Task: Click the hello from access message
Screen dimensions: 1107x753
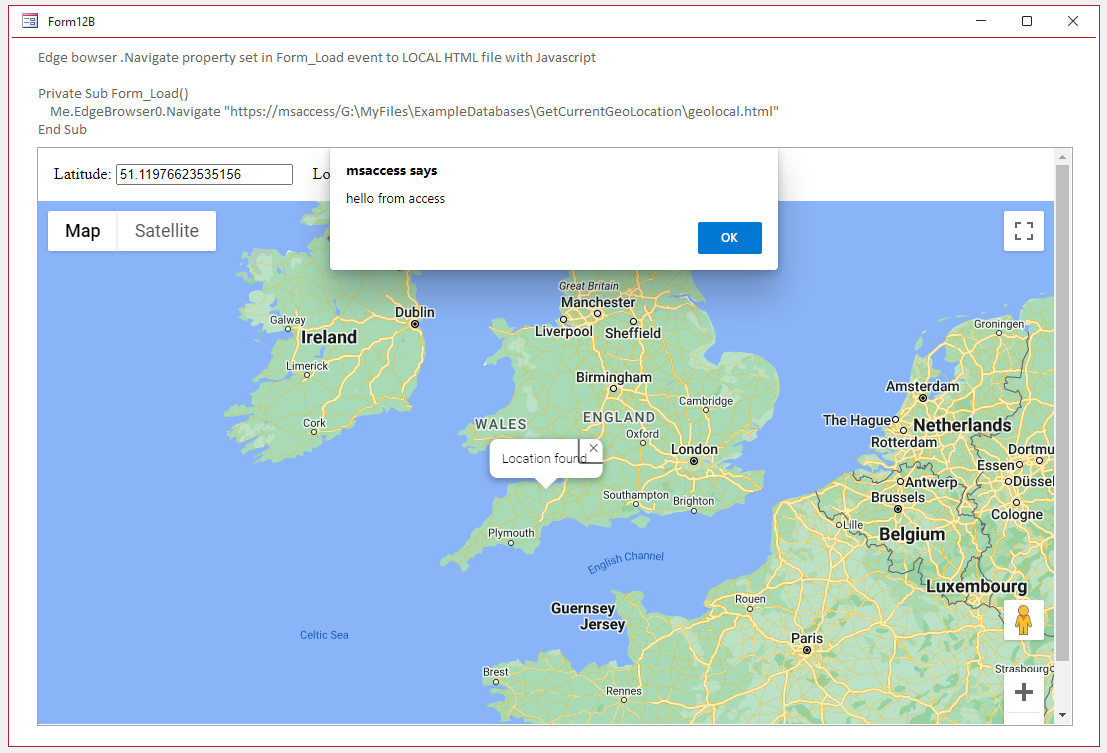Action: 395,199
